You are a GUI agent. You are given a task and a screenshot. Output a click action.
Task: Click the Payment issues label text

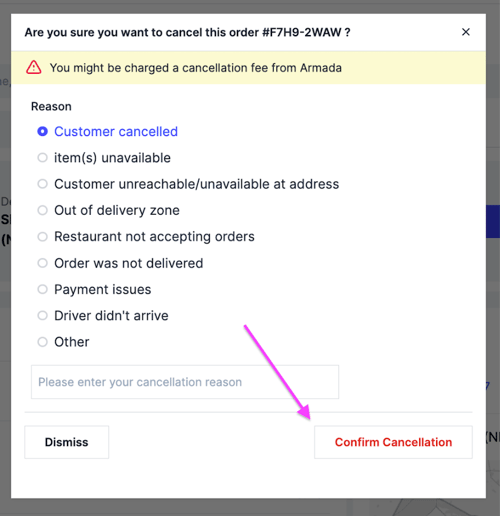point(103,289)
